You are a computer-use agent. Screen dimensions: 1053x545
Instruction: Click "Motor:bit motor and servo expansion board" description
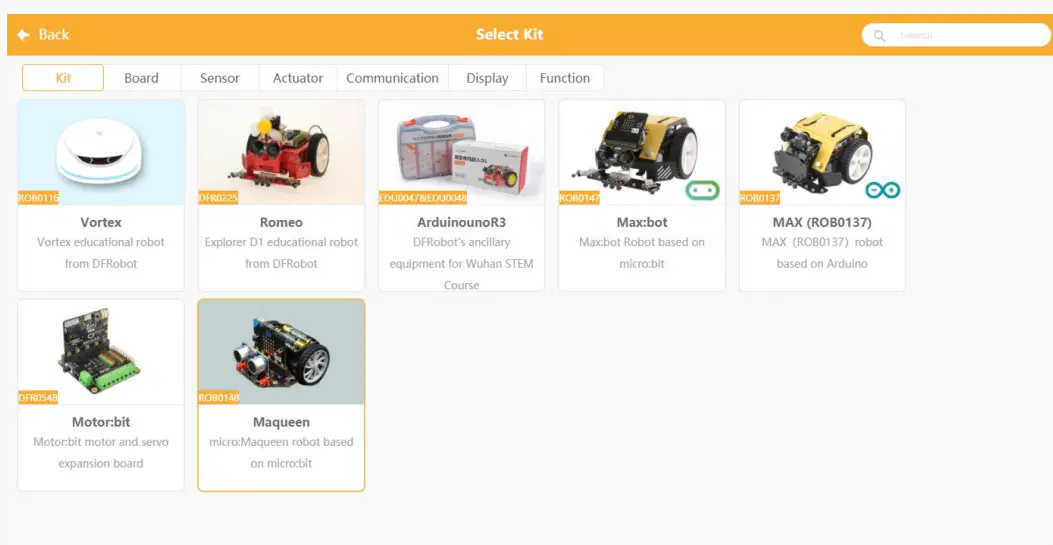coord(101,453)
